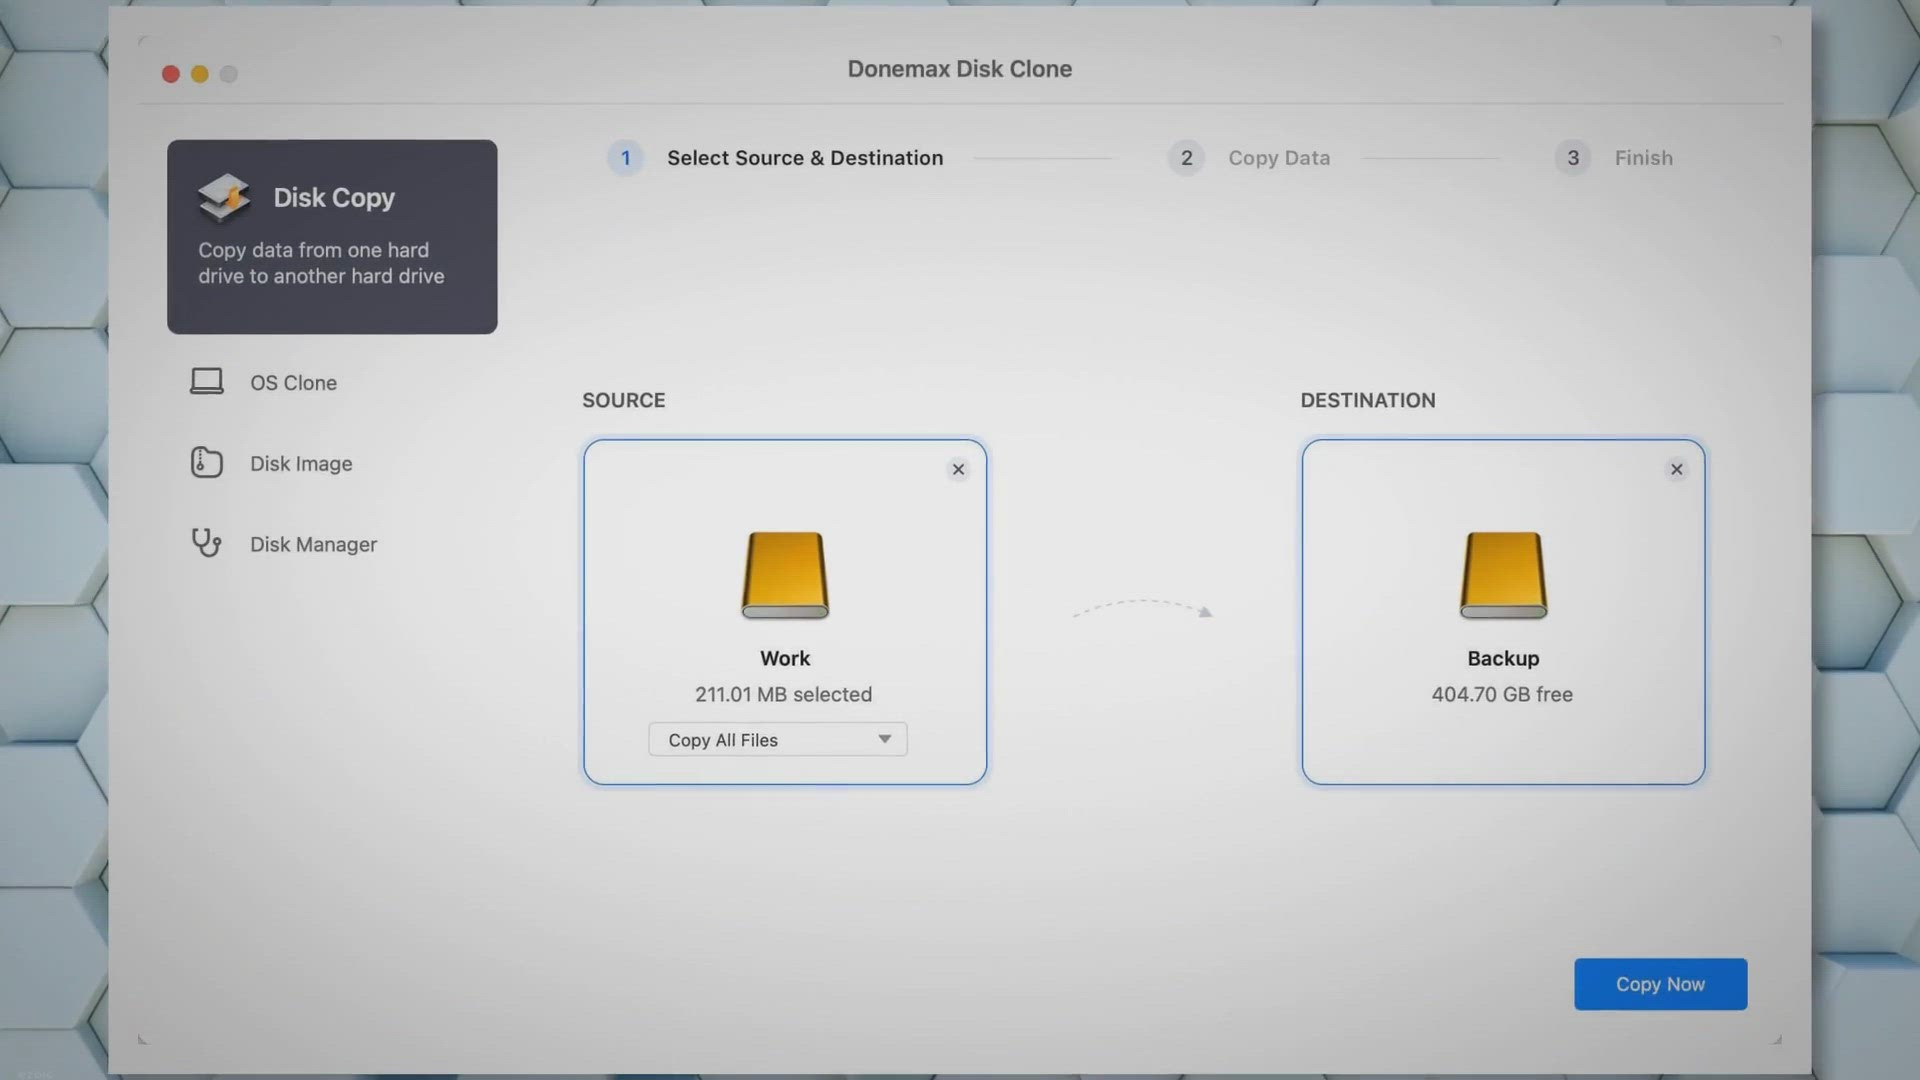
Task: Click the SOURCE heading
Action: [624, 400]
